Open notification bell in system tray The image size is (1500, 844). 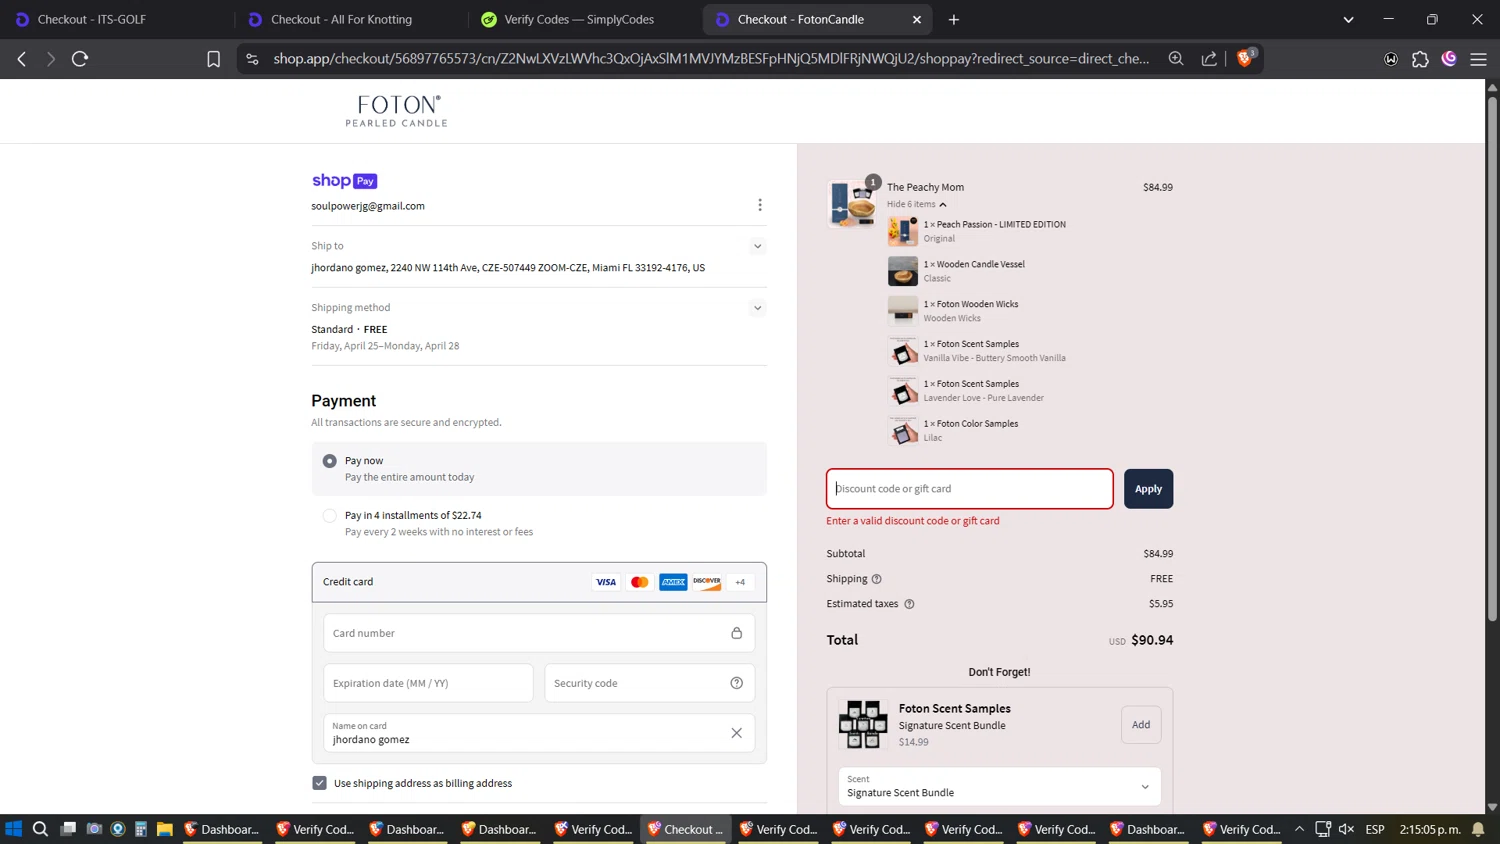(1478, 829)
